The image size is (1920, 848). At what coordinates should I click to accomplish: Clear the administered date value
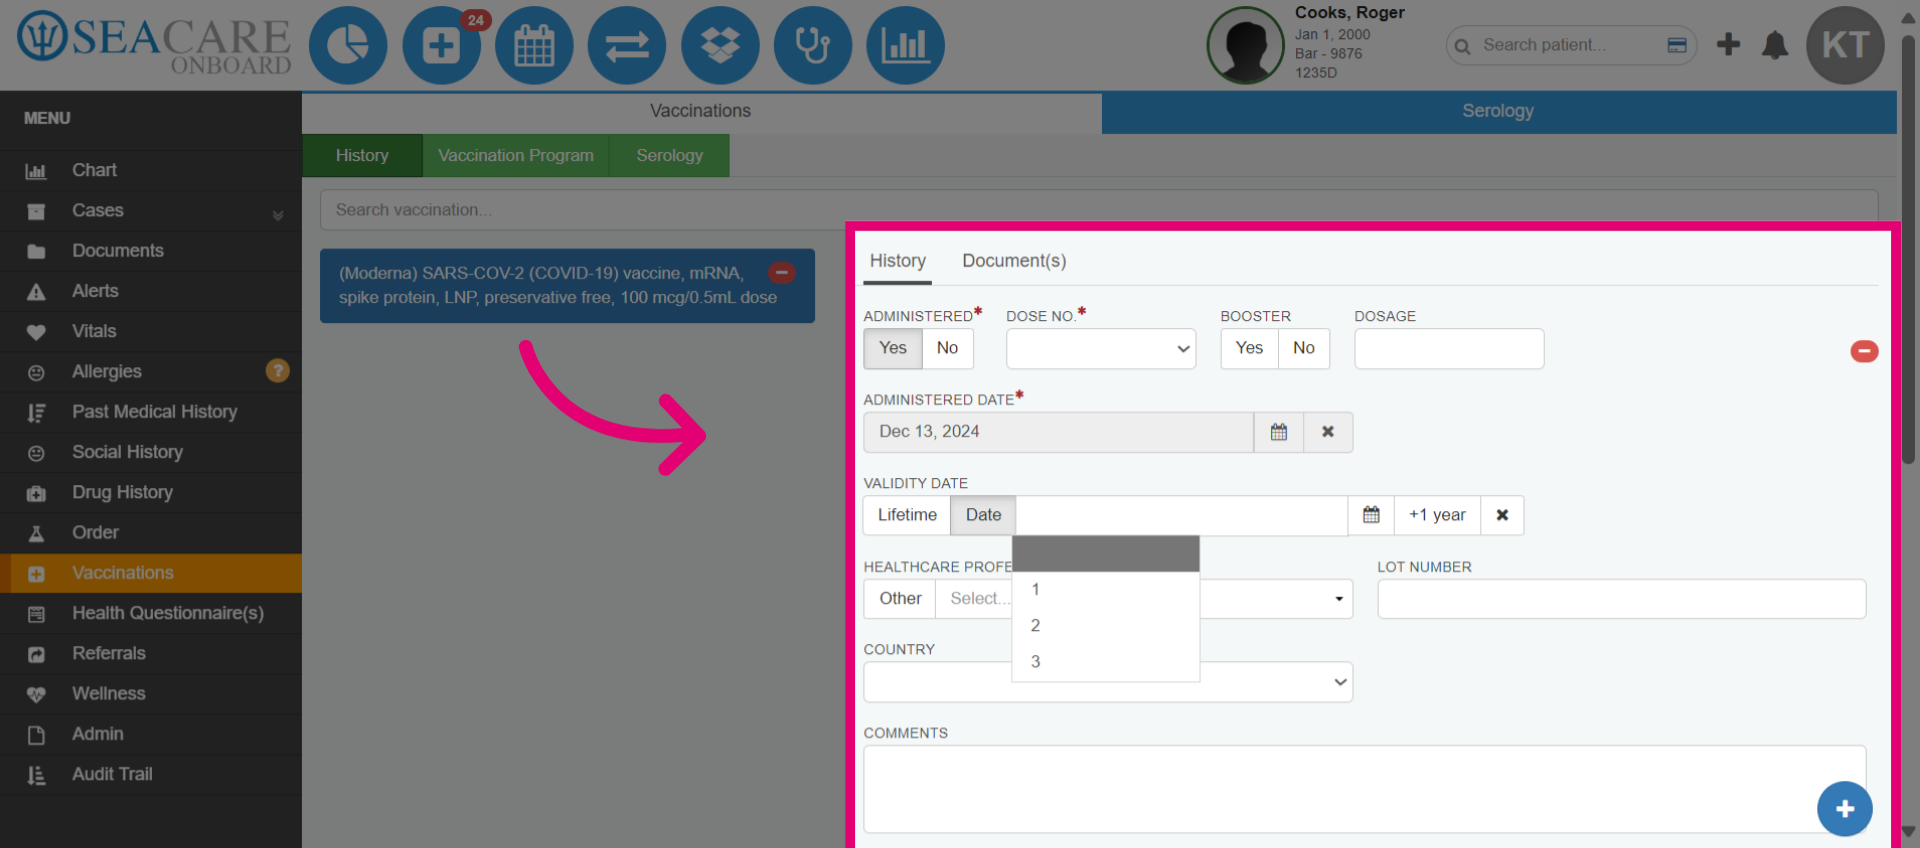pyautogui.click(x=1328, y=432)
